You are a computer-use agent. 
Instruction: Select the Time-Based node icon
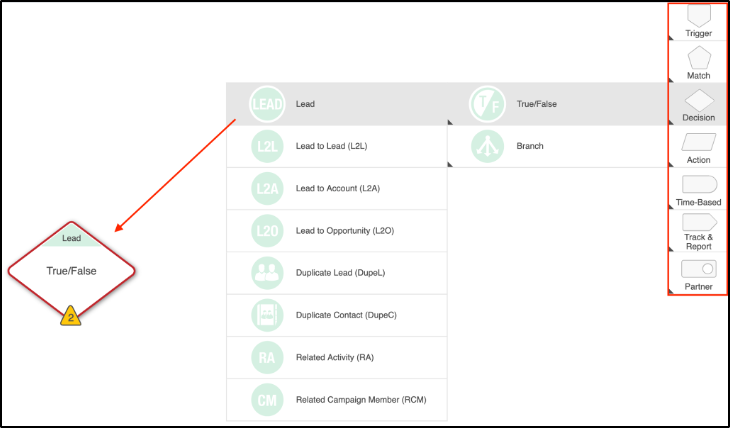[698, 184]
